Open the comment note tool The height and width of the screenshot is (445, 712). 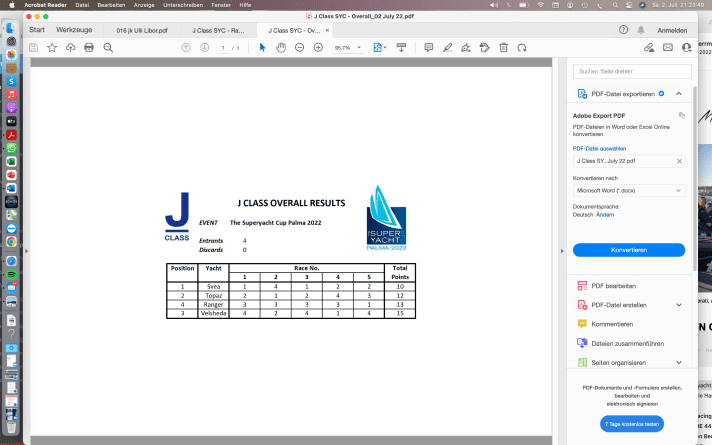(x=429, y=47)
